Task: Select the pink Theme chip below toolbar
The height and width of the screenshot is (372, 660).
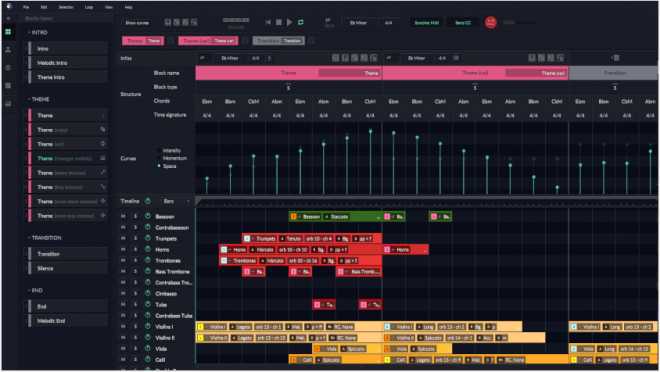Action: 143,41
